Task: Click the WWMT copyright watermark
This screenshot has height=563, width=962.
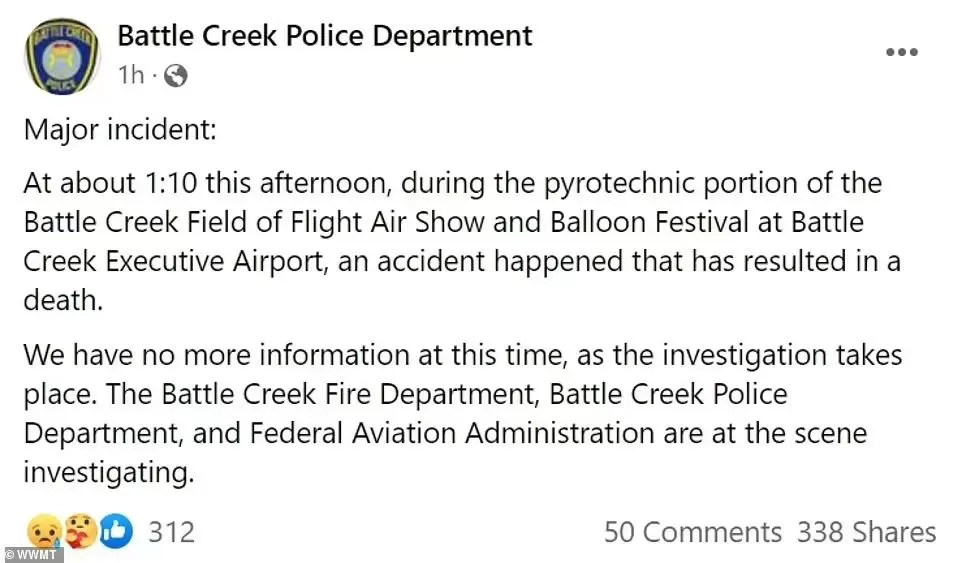Action: point(32,554)
